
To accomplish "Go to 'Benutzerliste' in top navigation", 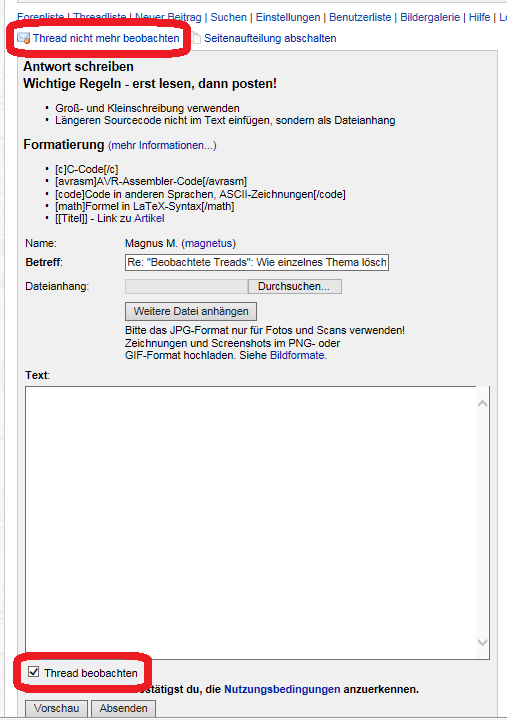I will pyautogui.click(x=360, y=17).
